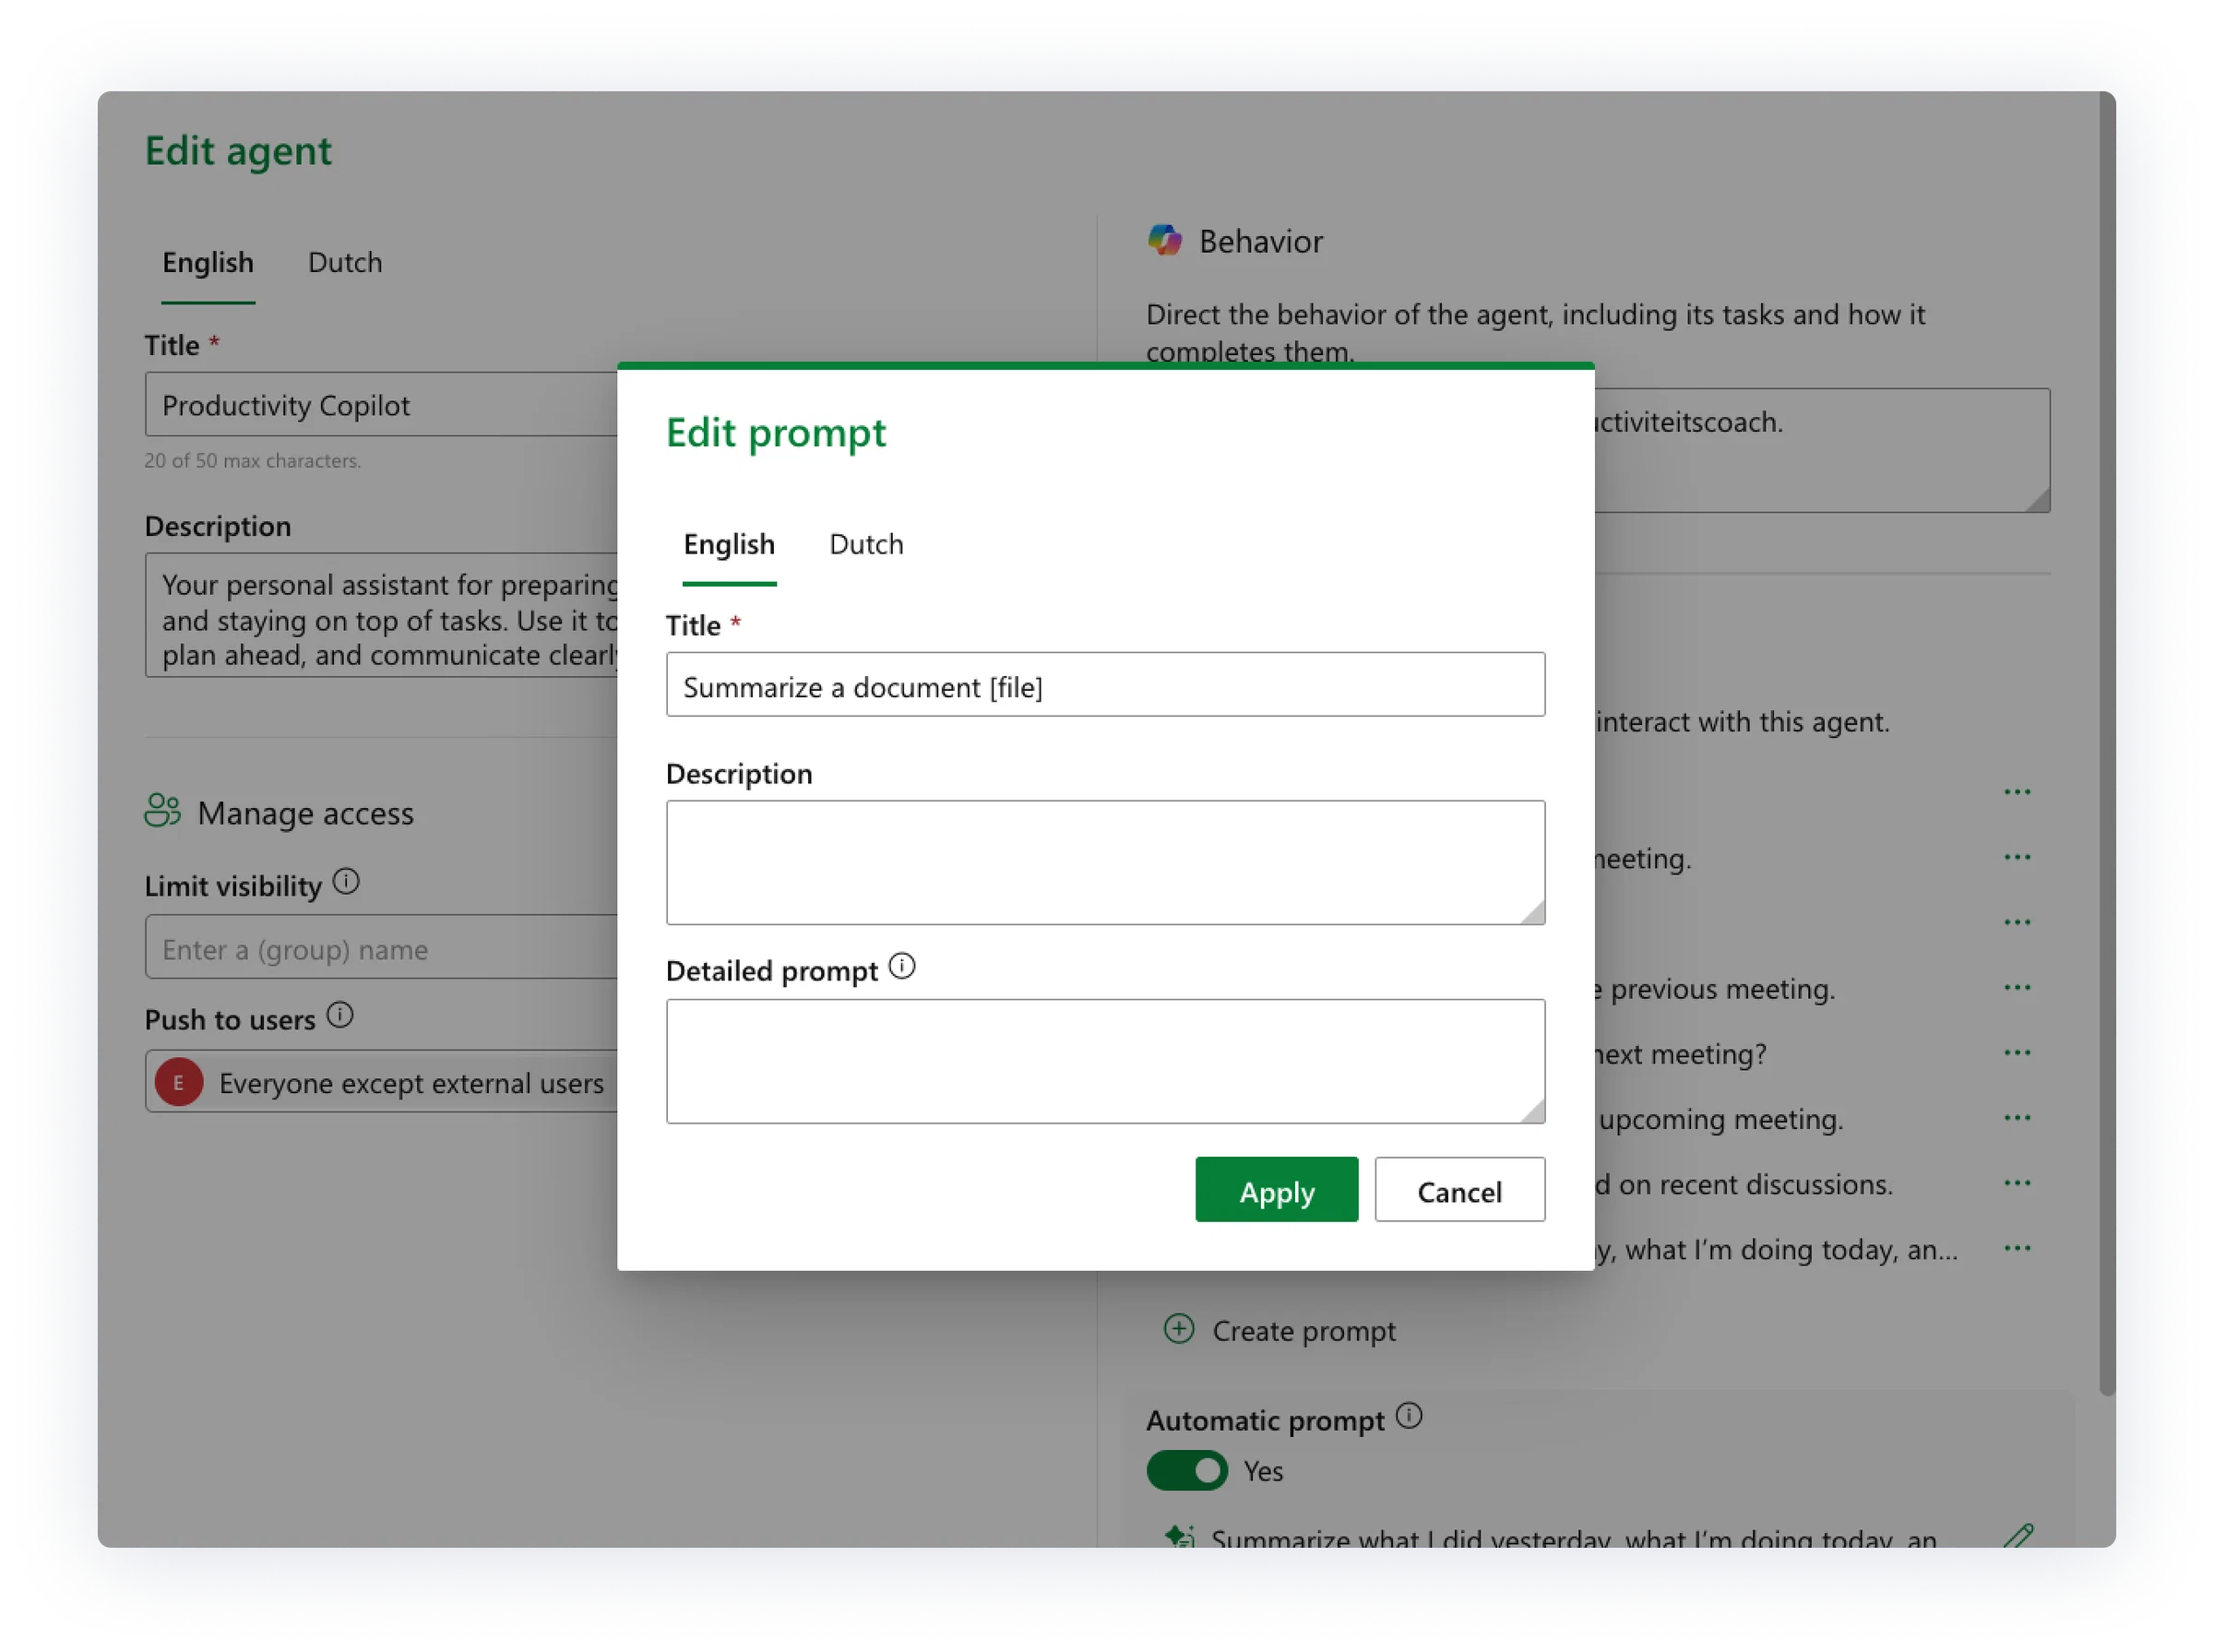Click the 'Enter a (group) name' field
This screenshot has height=1652, width=2214.
381,947
